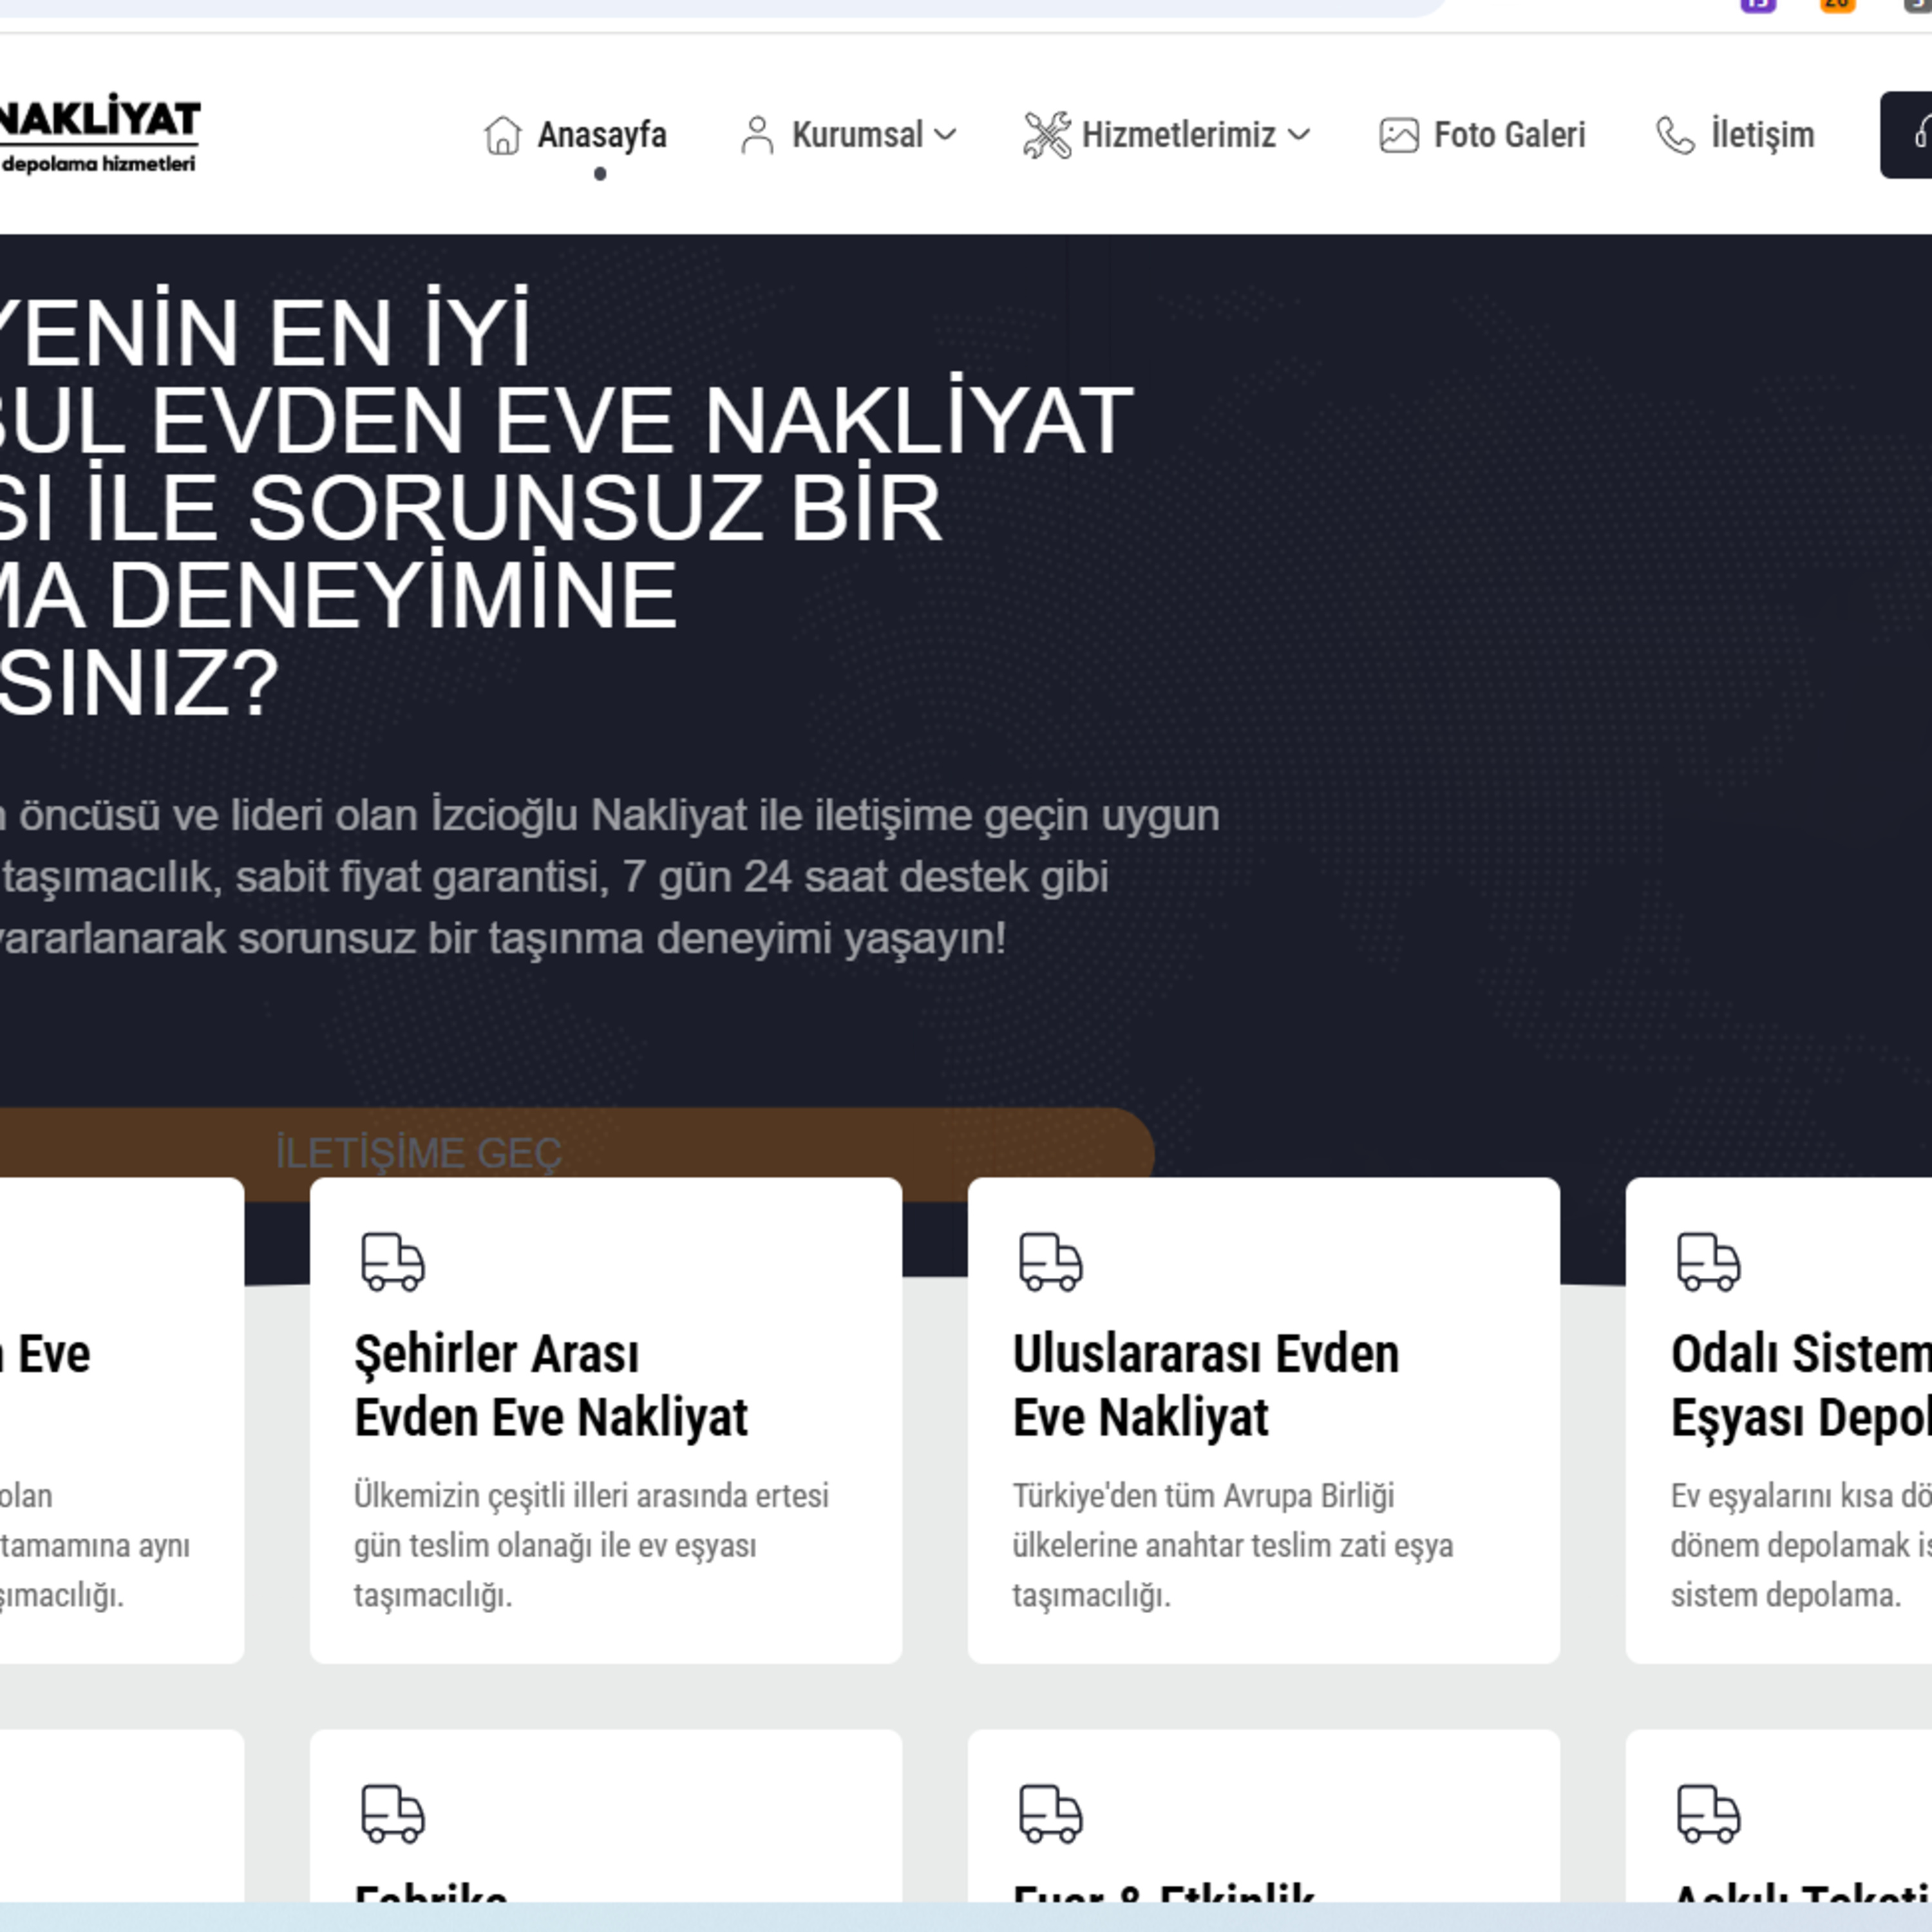The width and height of the screenshot is (1932, 1932).
Task: Click the home icon beside Anasayfa
Action: tap(502, 135)
